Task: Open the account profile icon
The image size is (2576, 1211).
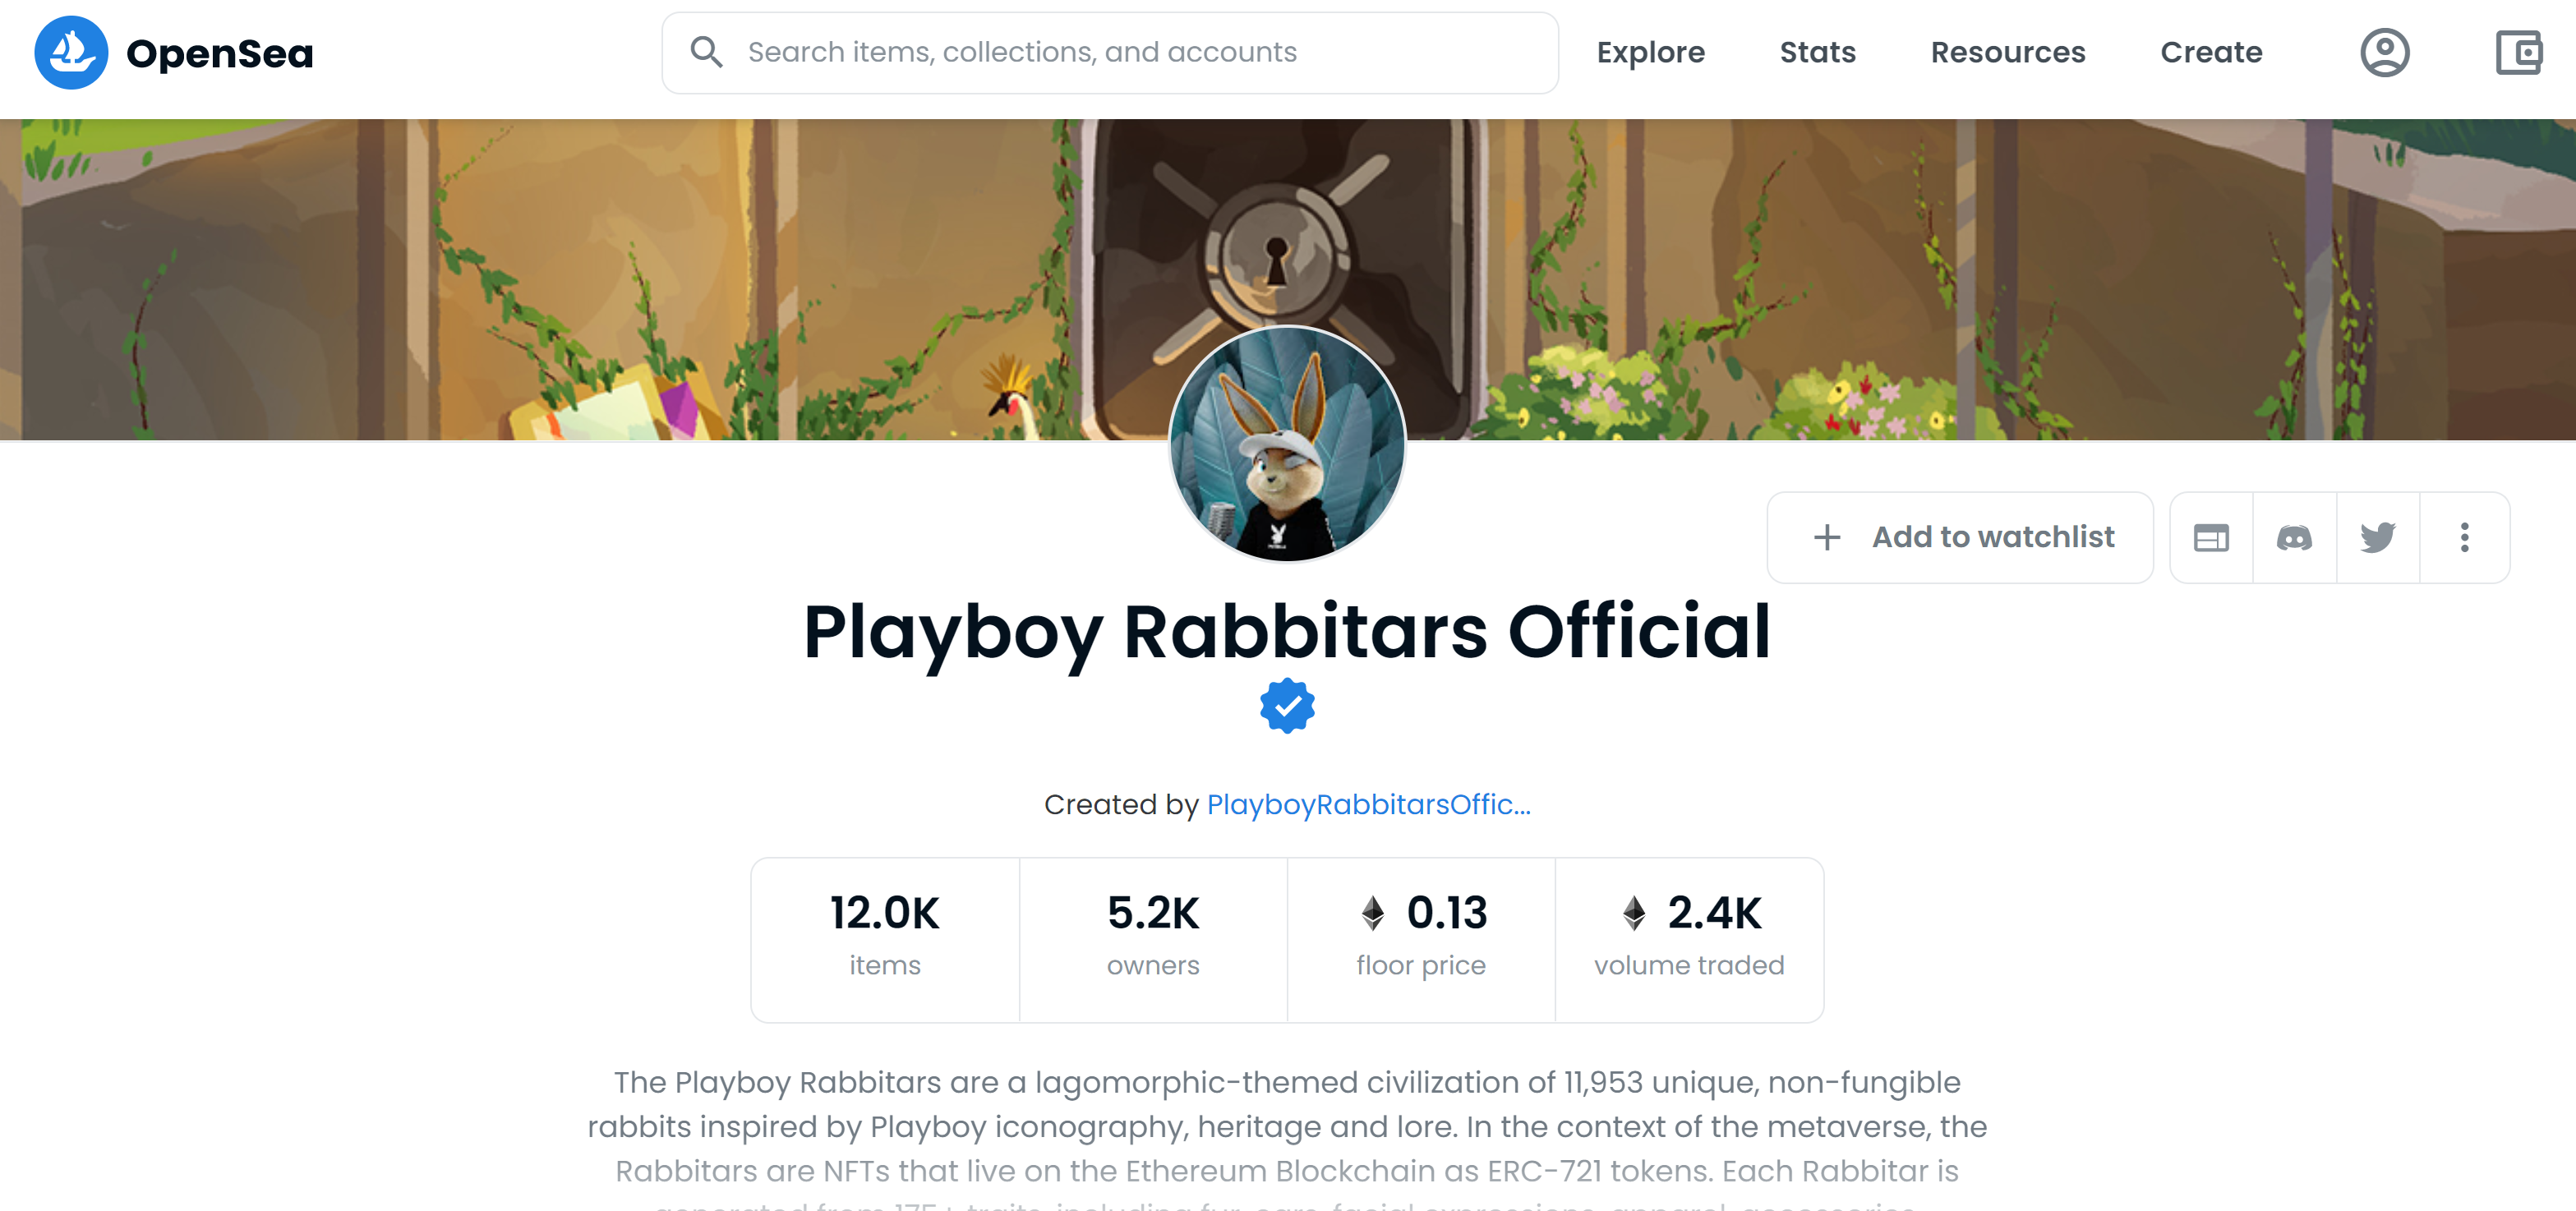Action: pos(2384,53)
